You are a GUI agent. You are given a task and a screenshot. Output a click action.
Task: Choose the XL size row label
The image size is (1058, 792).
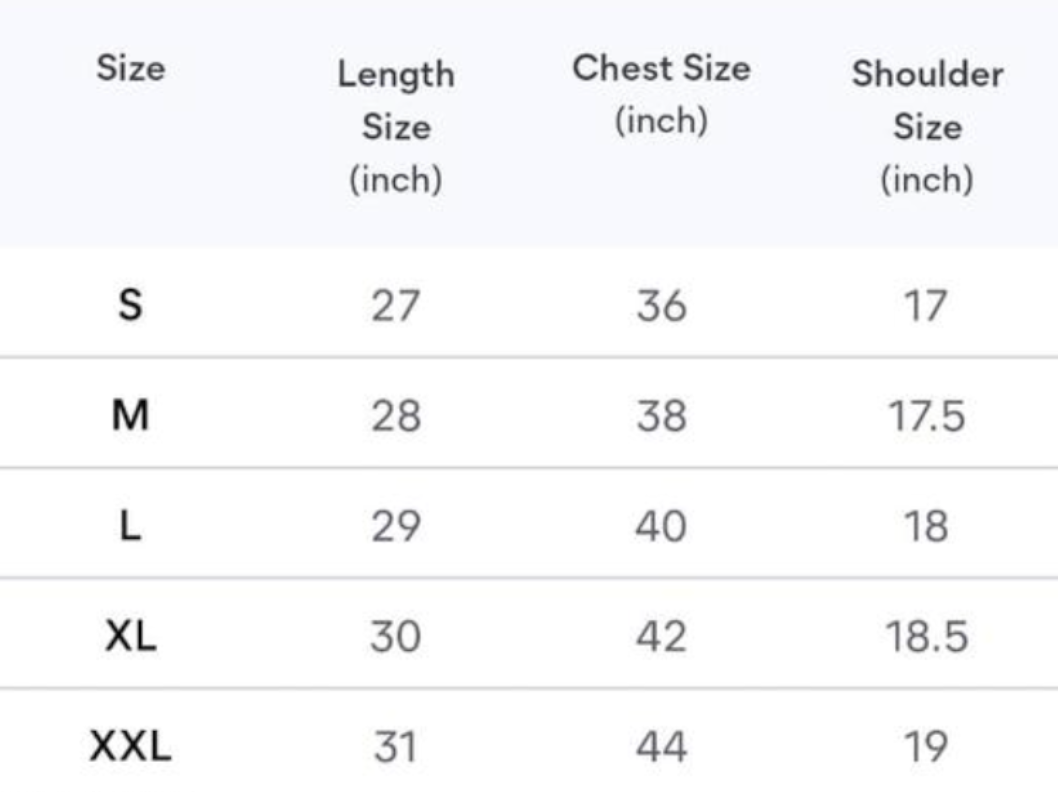coord(130,636)
